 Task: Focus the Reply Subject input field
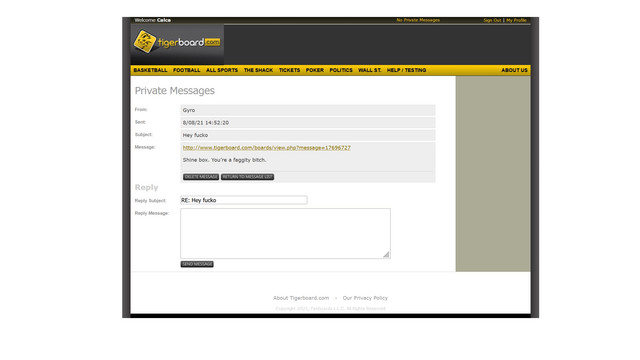point(244,200)
